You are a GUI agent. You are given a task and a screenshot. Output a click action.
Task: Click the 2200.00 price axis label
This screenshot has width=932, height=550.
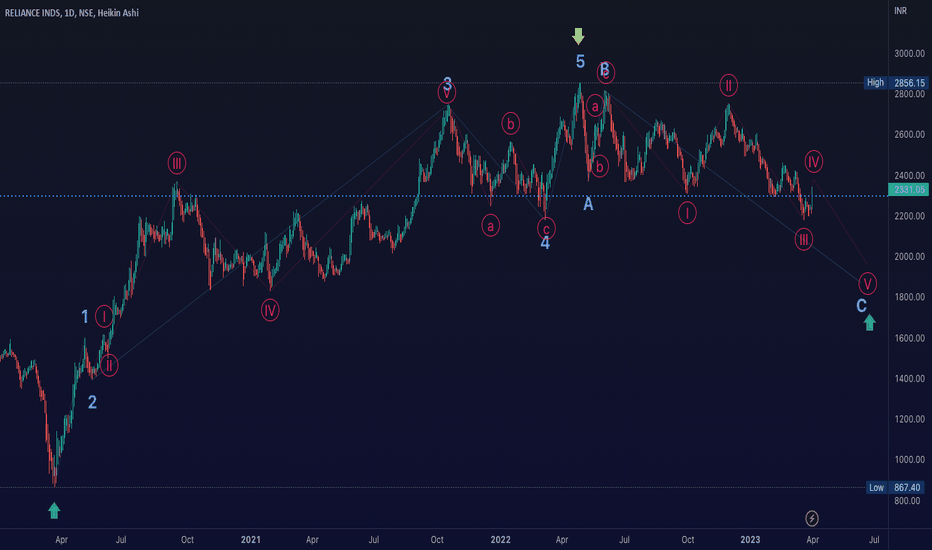[909, 216]
